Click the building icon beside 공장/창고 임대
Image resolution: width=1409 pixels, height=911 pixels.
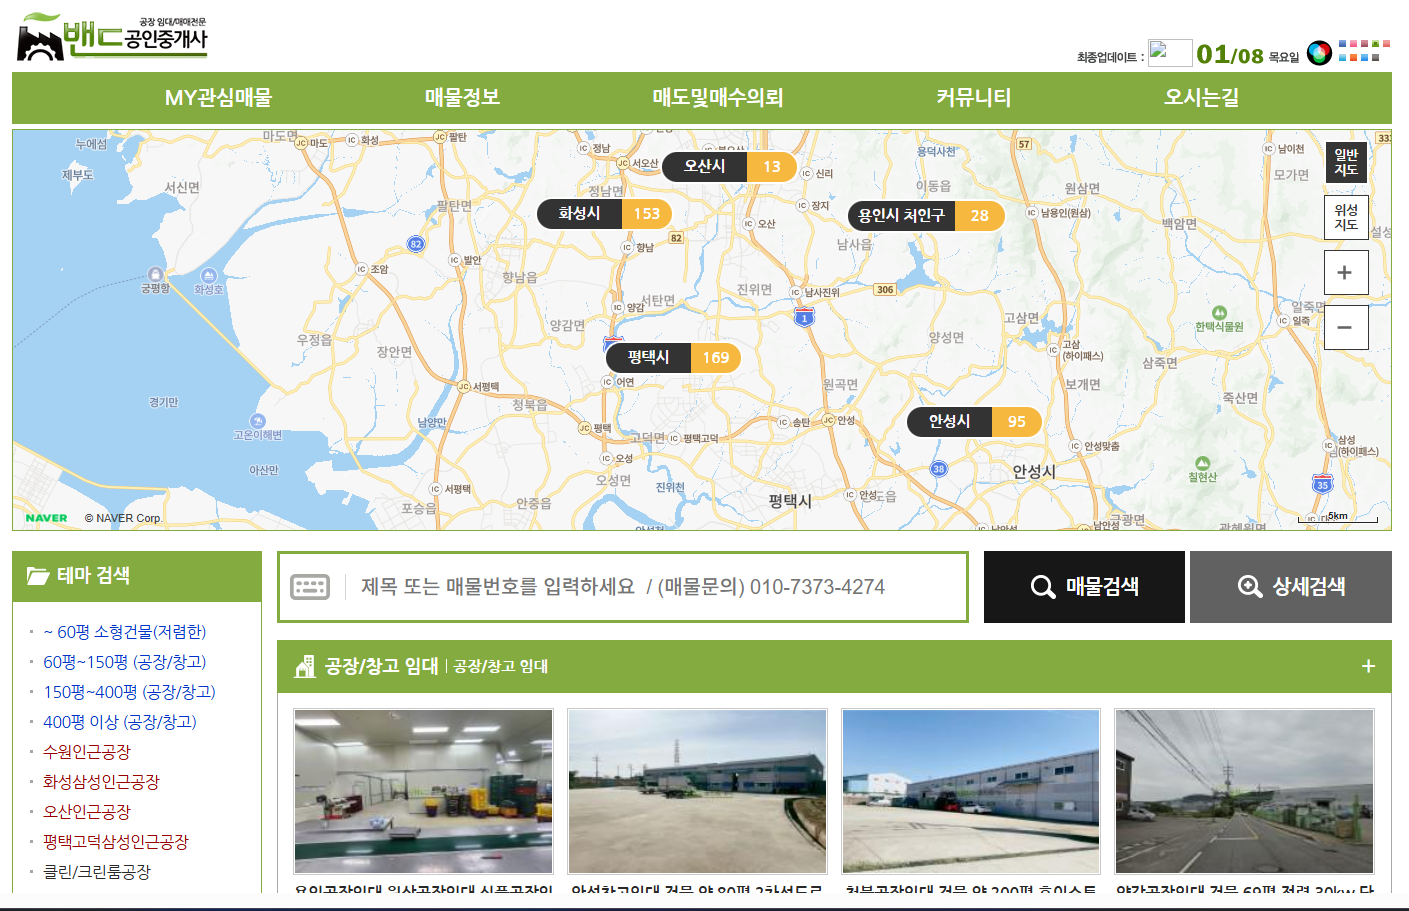point(305,667)
